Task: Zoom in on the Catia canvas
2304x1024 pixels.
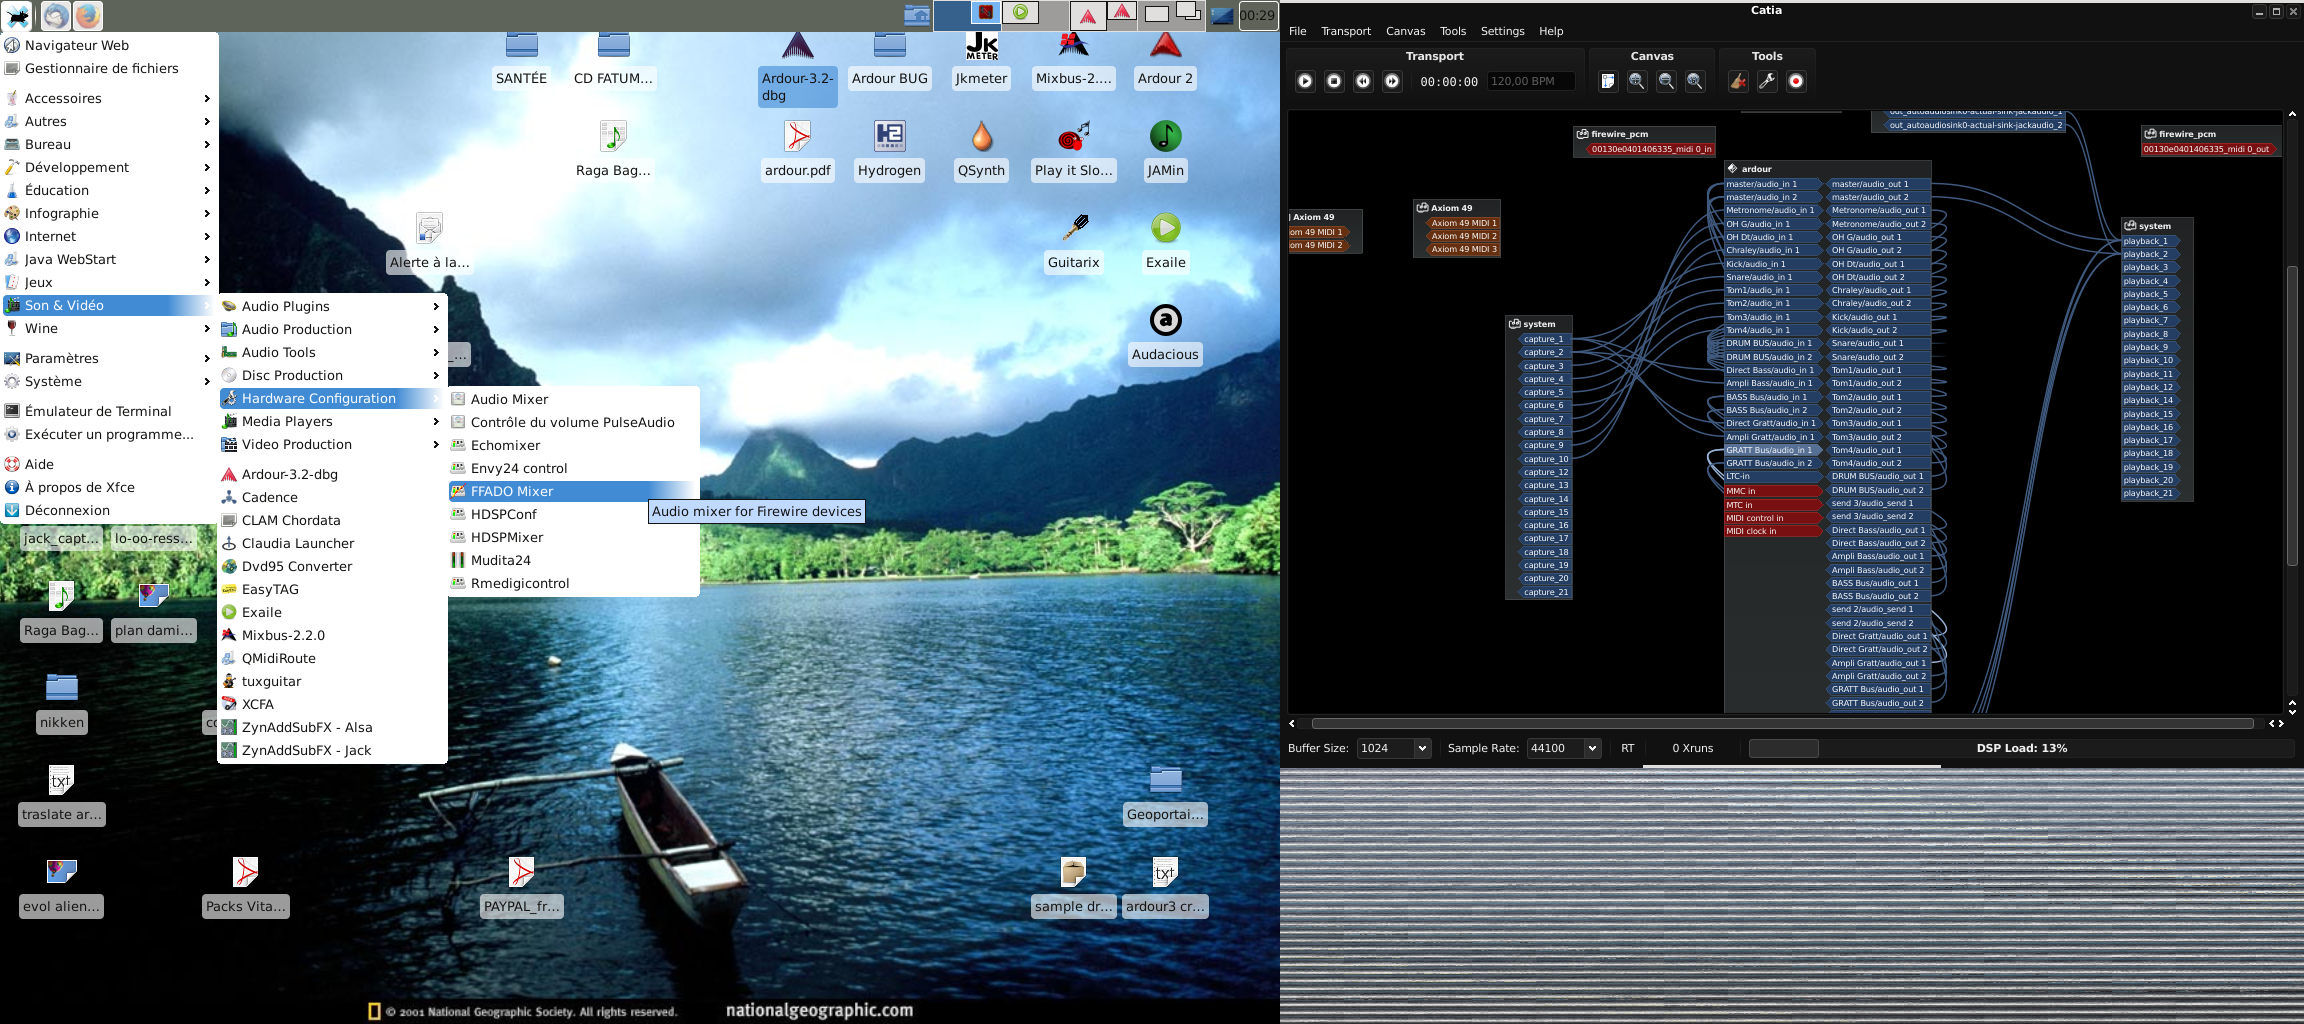Action: point(1637,81)
